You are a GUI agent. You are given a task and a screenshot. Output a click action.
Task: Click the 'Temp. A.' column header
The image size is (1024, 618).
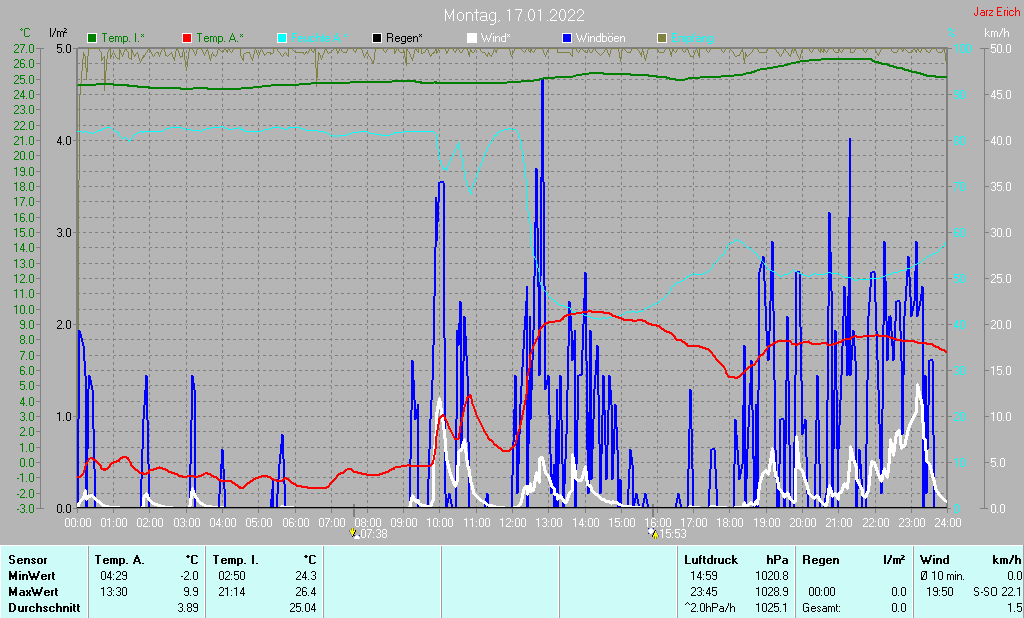point(120,560)
